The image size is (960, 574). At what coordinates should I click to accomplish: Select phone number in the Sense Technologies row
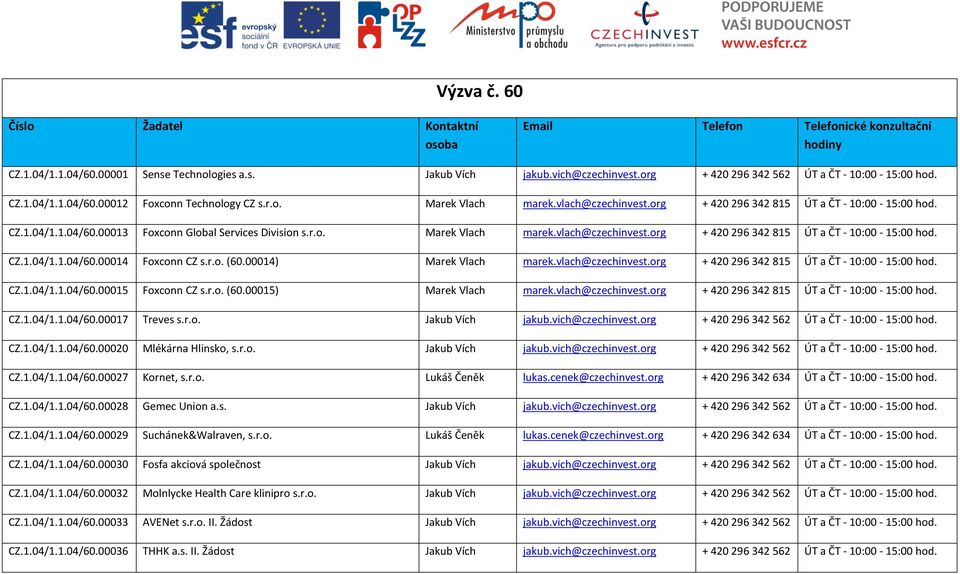coord(746,174)
